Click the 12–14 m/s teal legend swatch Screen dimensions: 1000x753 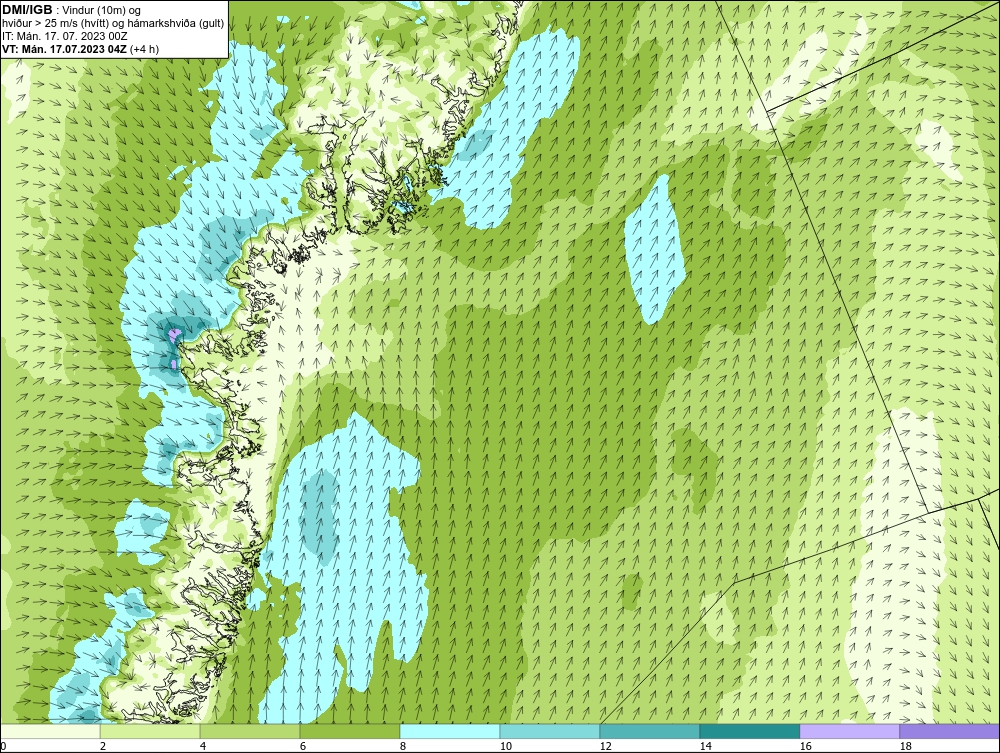coord(649,732)
